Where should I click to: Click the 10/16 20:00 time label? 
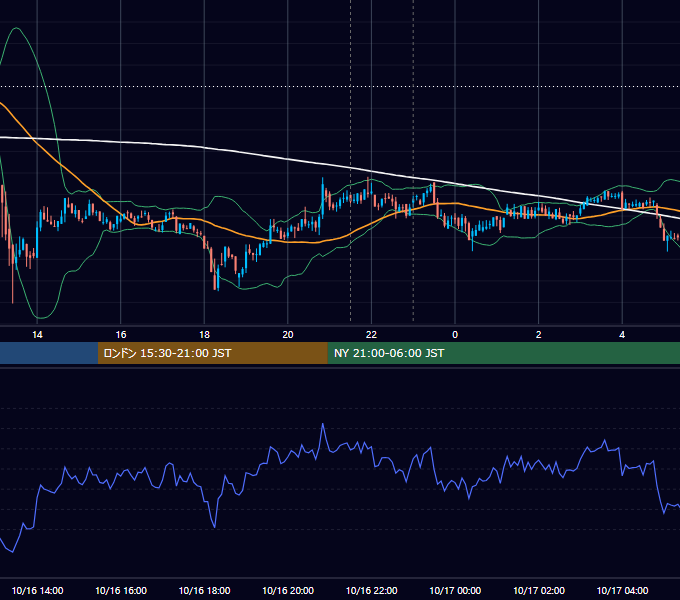[288, 590]
